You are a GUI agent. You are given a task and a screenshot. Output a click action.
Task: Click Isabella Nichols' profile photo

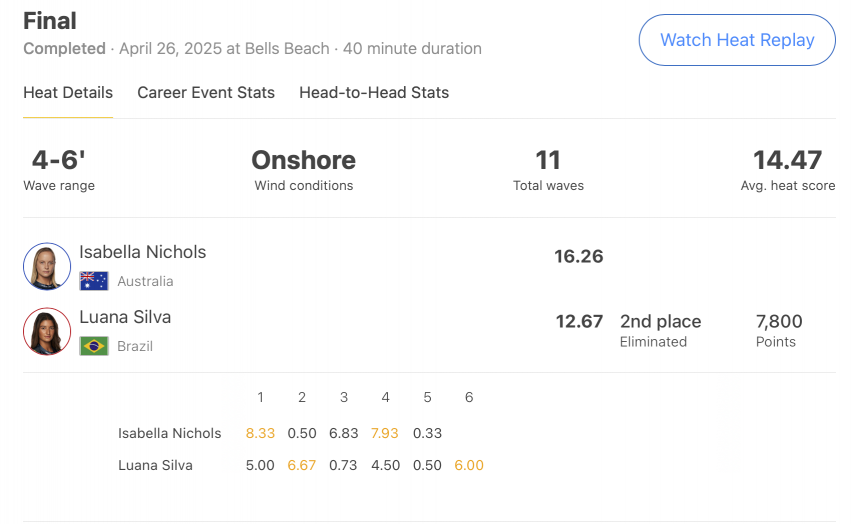[47, 266]
